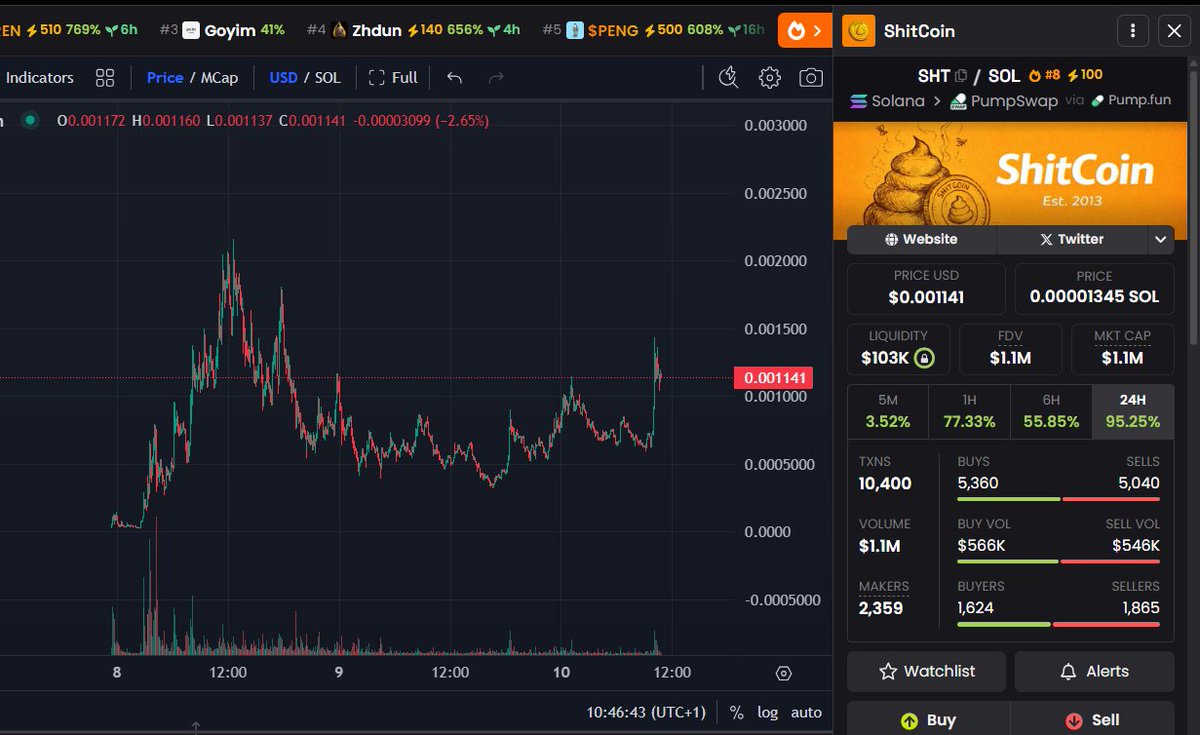This screenshot has height=735, width=1200.
Task: Open chart settings gear icon
Action: coord(769,77)
